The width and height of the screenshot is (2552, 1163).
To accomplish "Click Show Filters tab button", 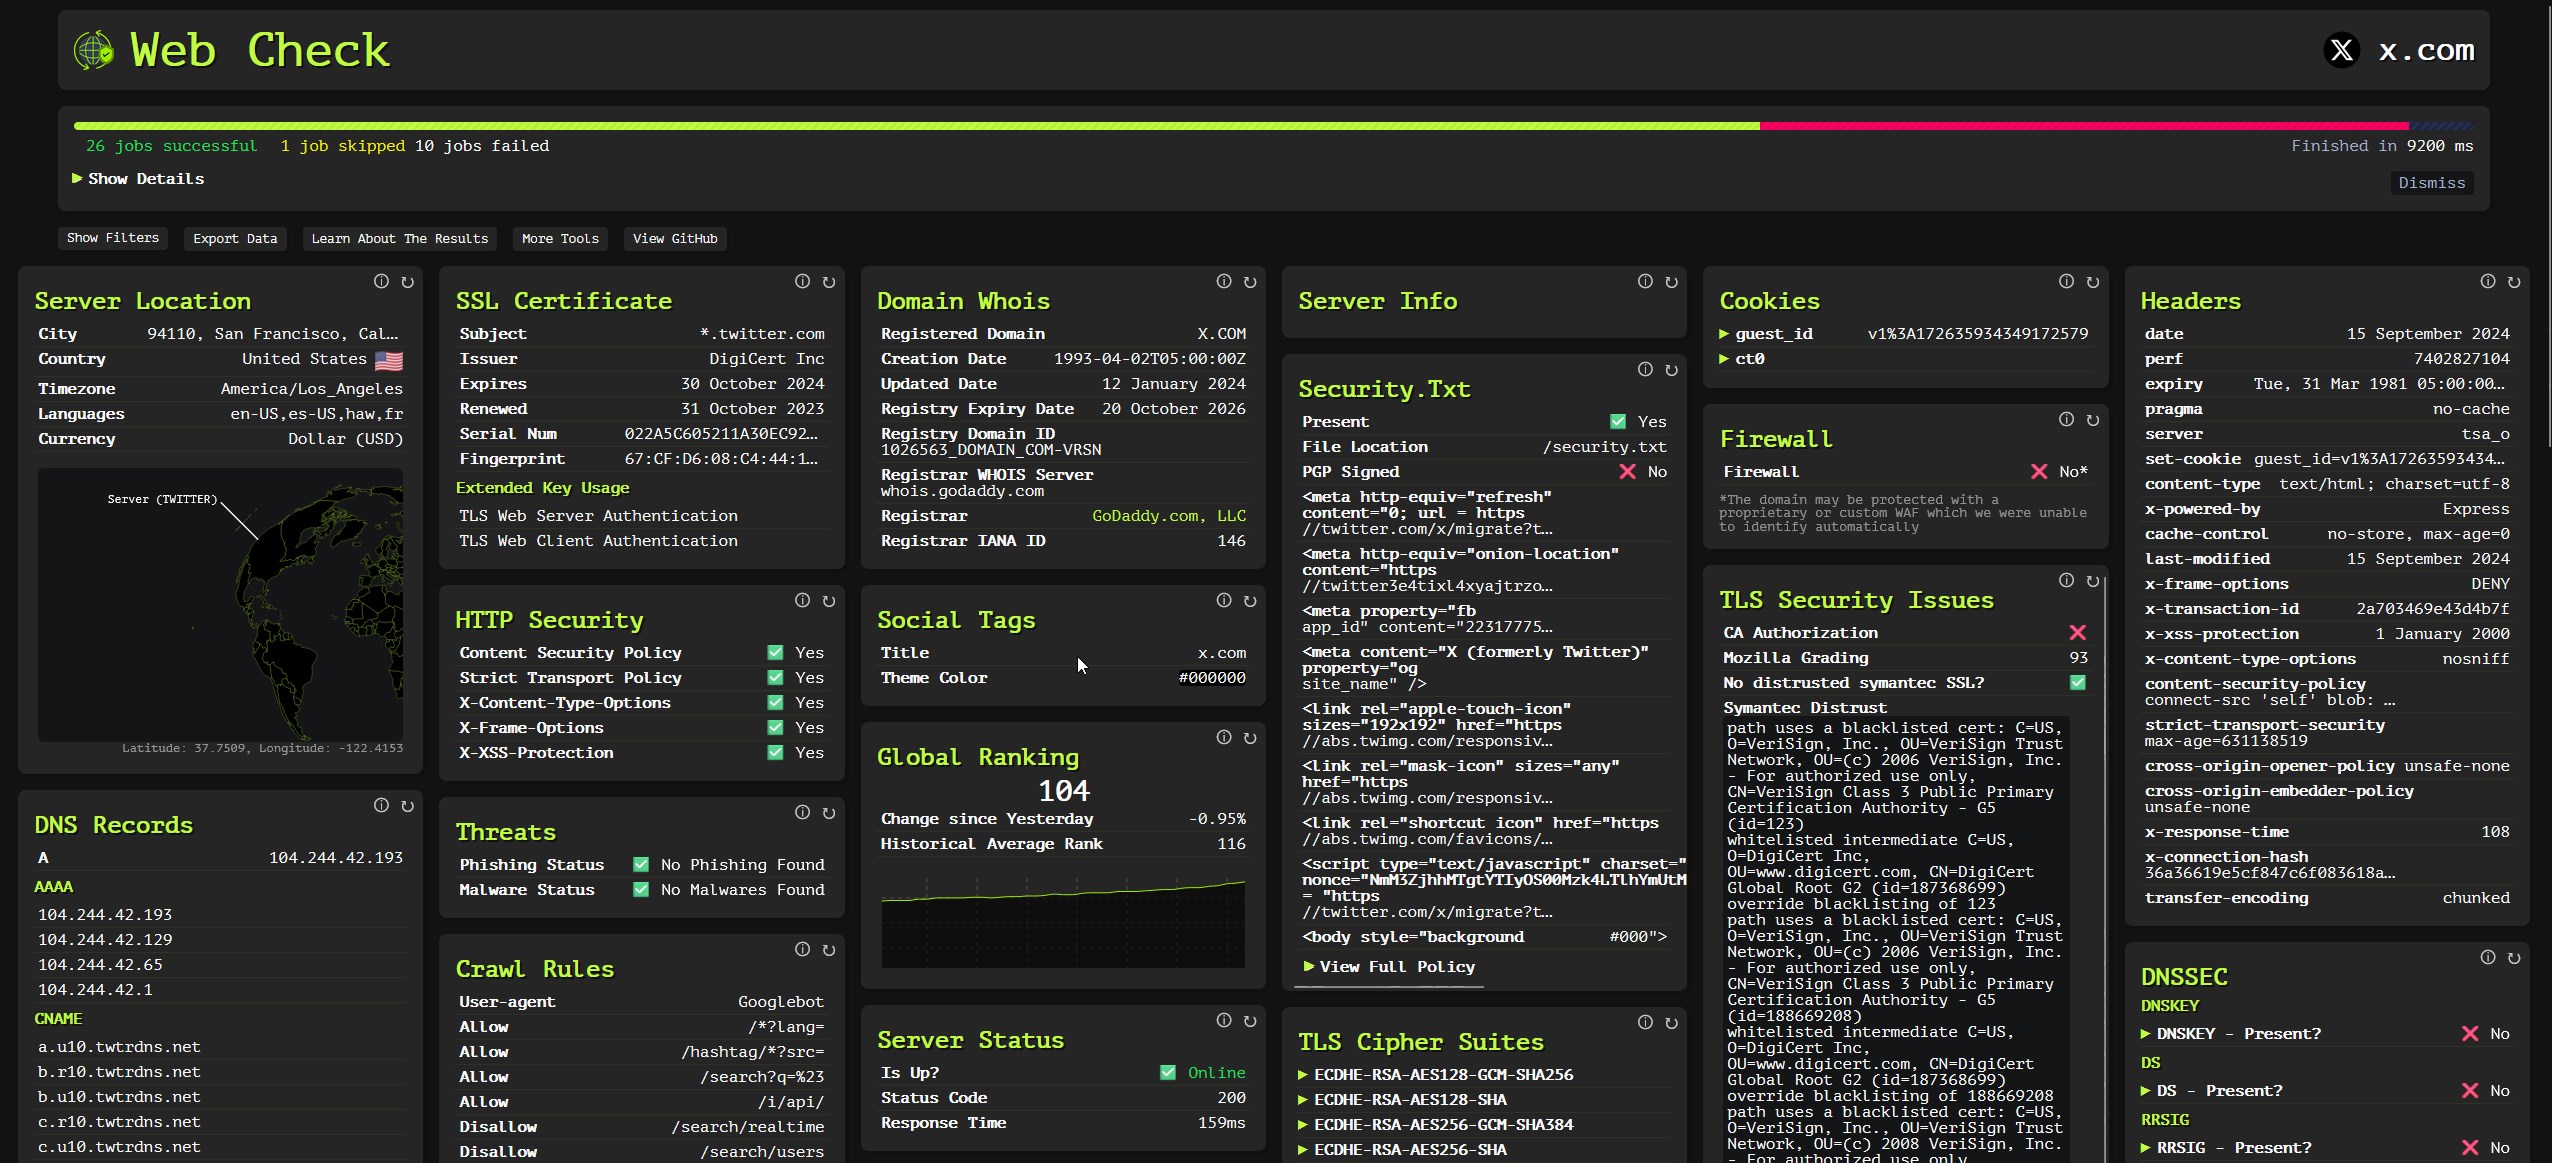I will click(112, 237).
